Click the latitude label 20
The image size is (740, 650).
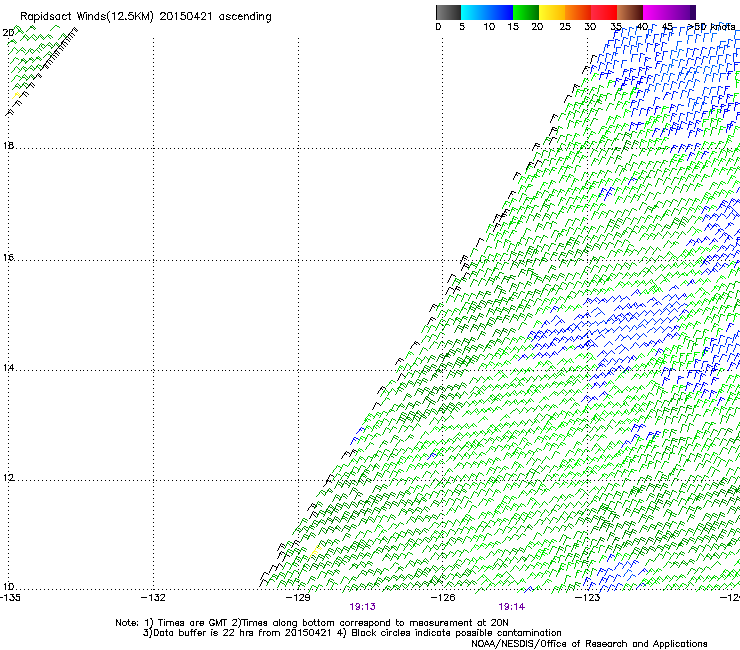tap(8, 33)
